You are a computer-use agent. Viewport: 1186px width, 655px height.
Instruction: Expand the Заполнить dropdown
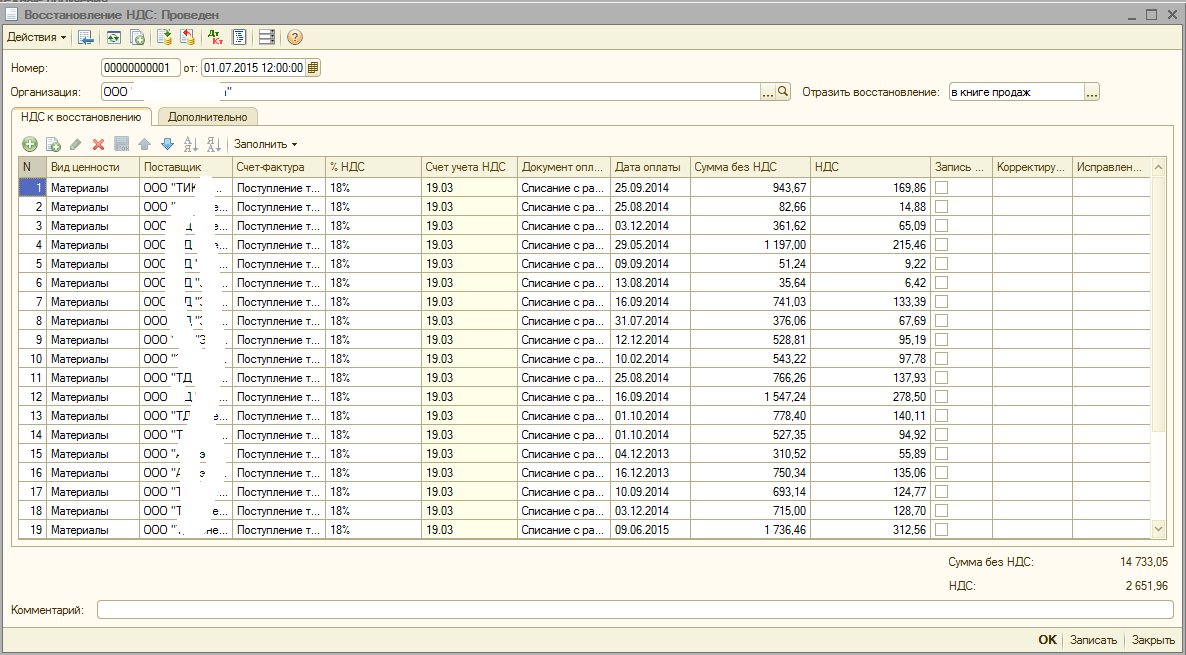point(265,144)
